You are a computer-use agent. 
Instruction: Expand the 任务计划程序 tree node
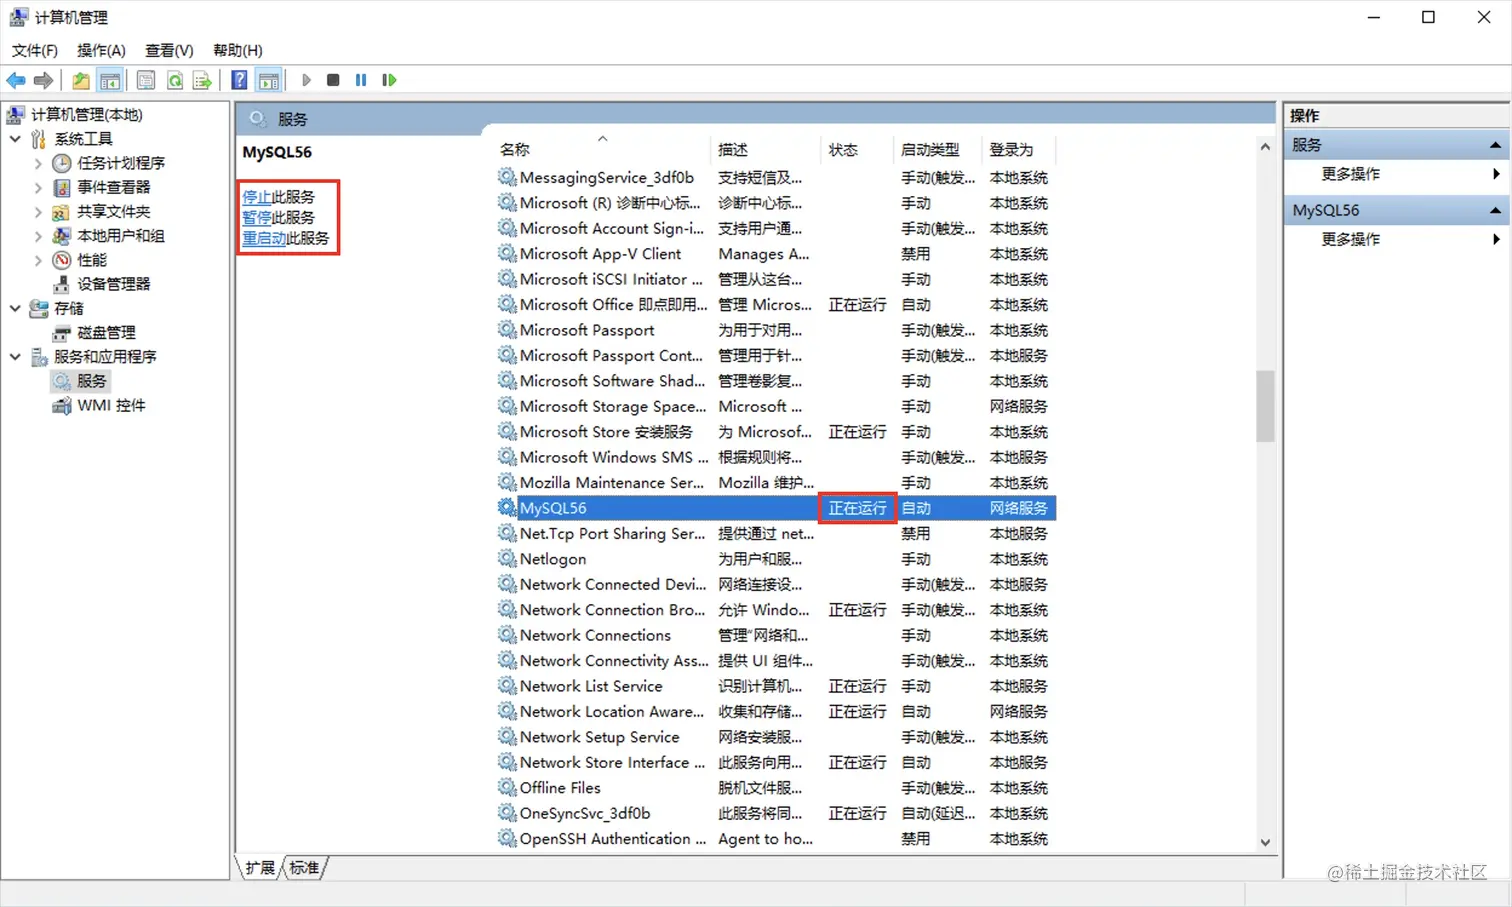(x=38, y=163)
